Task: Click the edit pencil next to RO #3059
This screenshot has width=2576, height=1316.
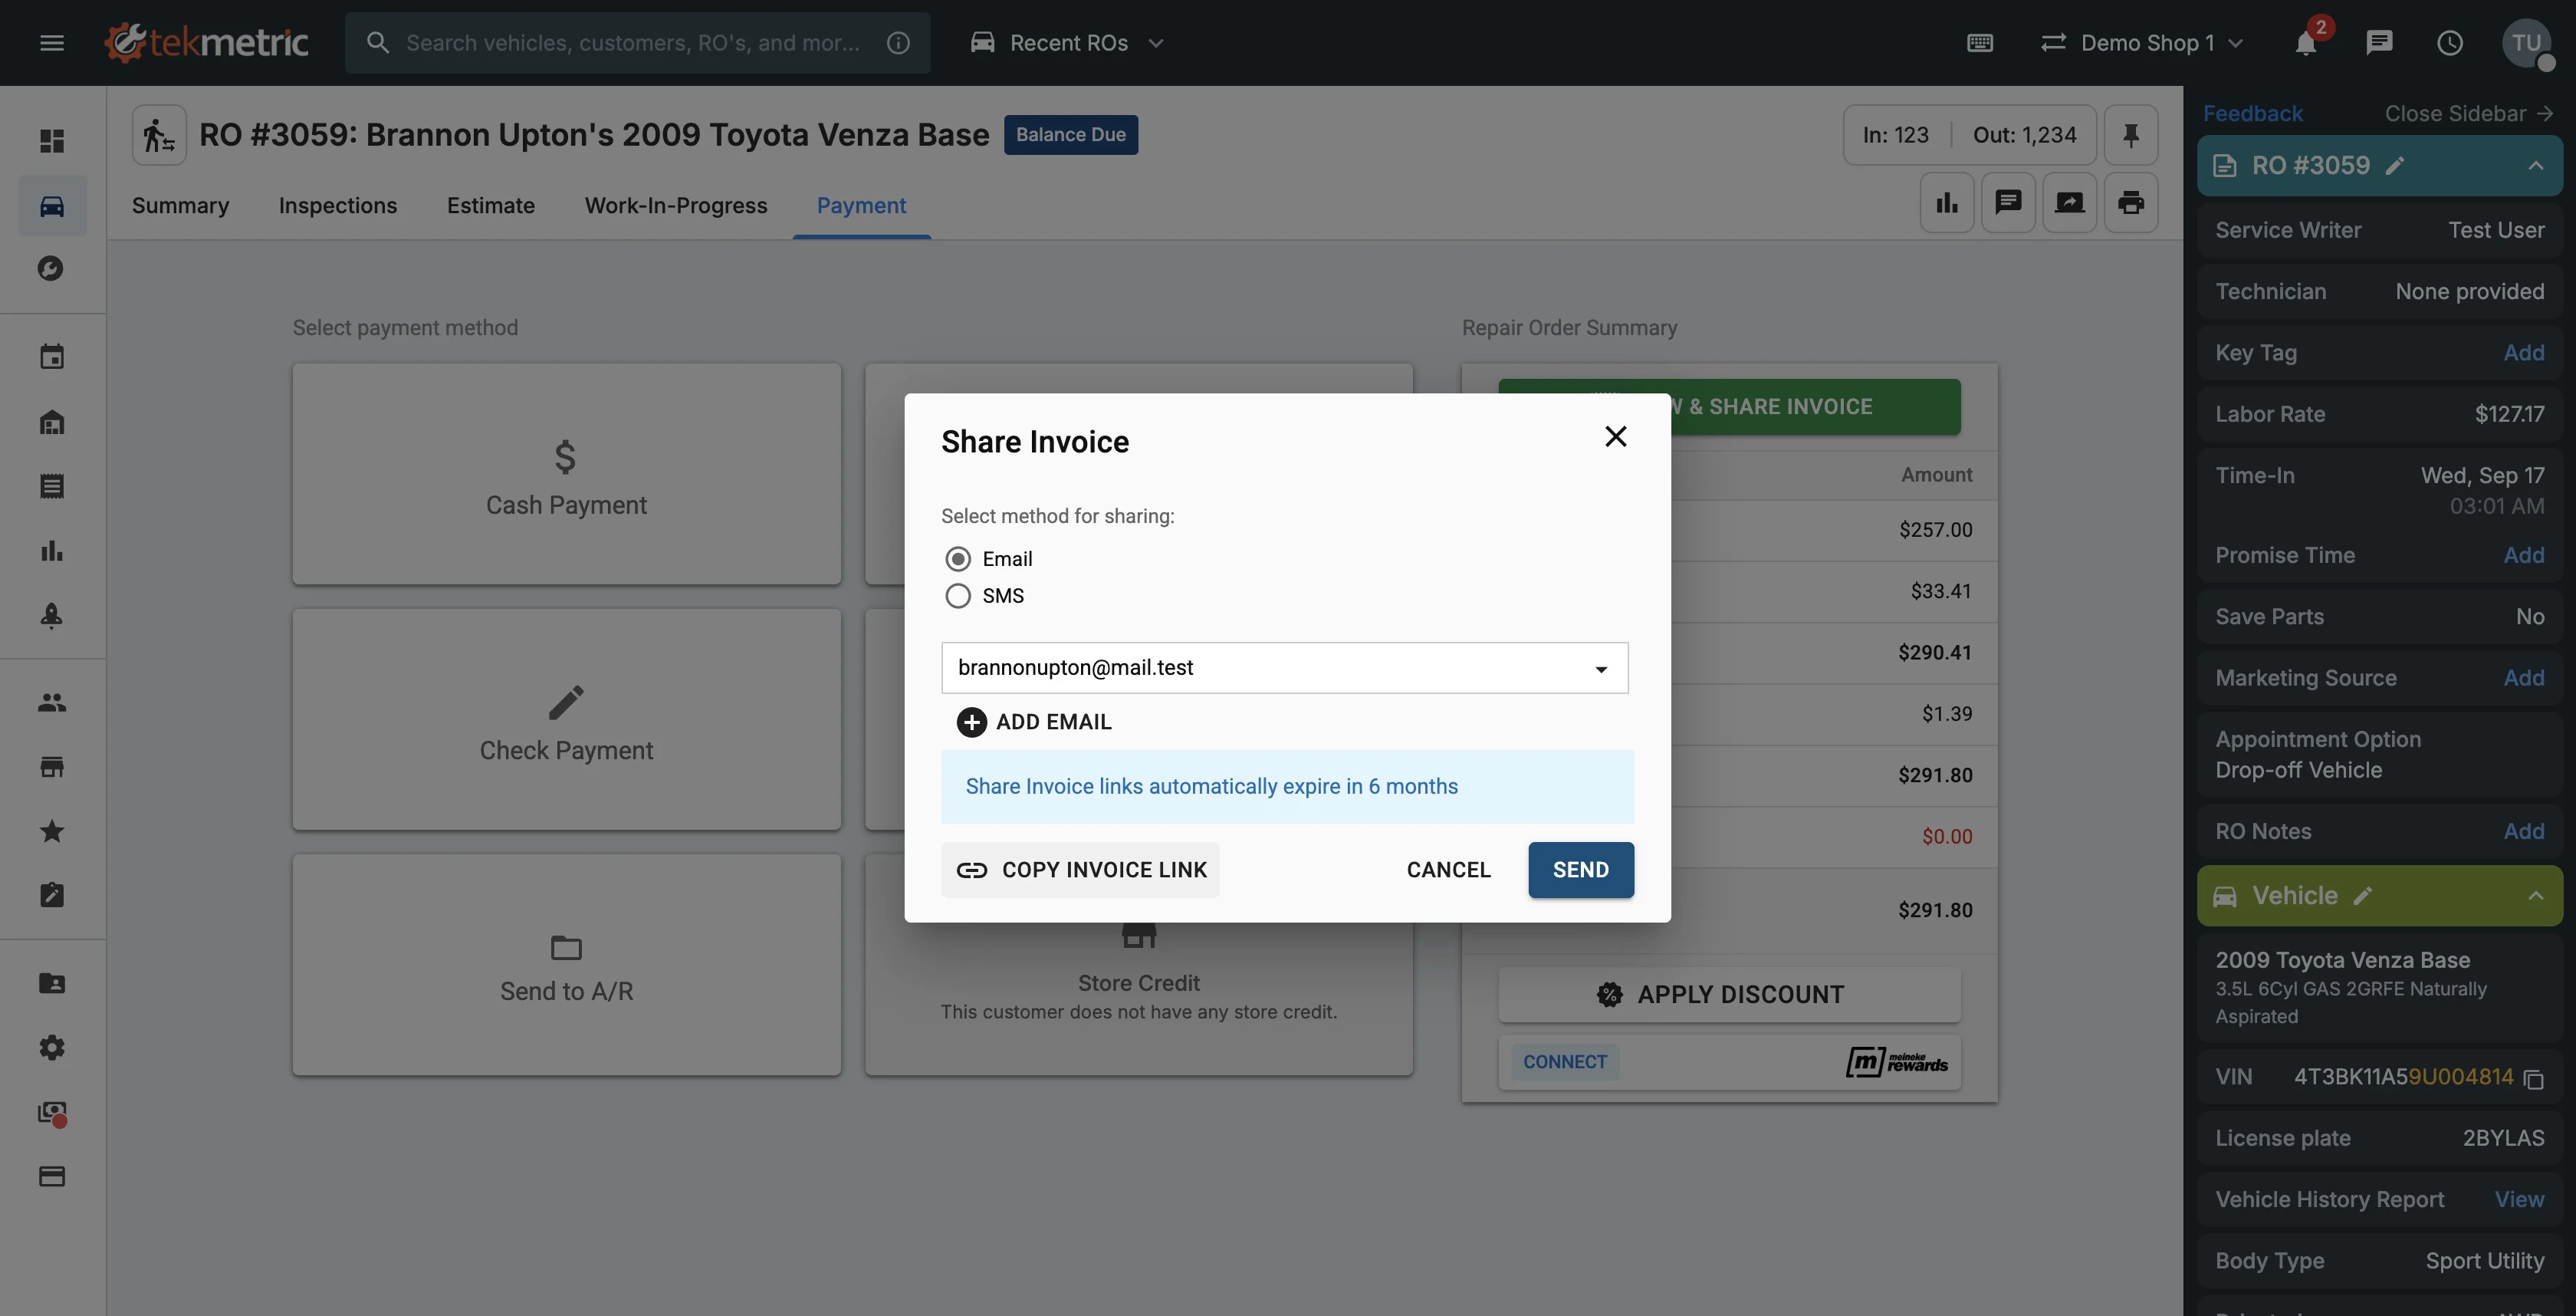Action: (2394, 166)
